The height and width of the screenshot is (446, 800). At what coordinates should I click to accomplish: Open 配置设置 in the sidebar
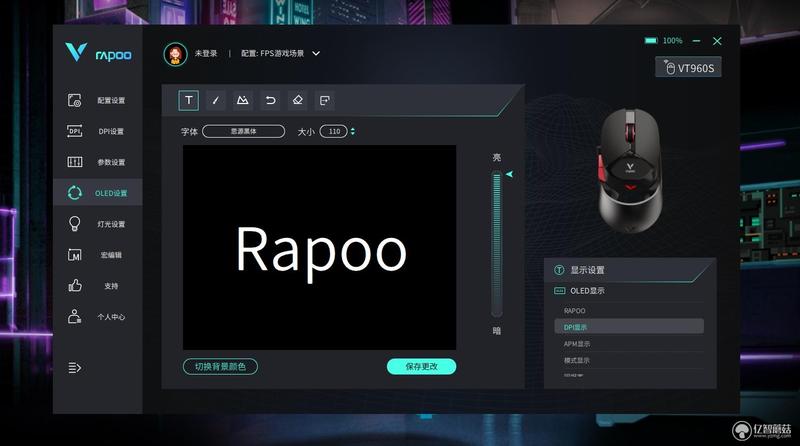tap(97, 101)
